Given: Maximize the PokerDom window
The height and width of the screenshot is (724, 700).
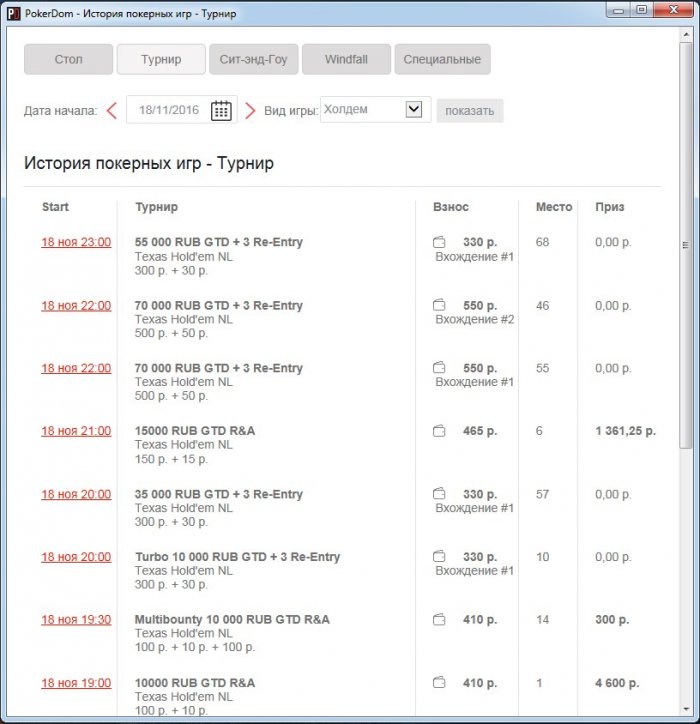Looking at the screenshot, I should 642,10.
